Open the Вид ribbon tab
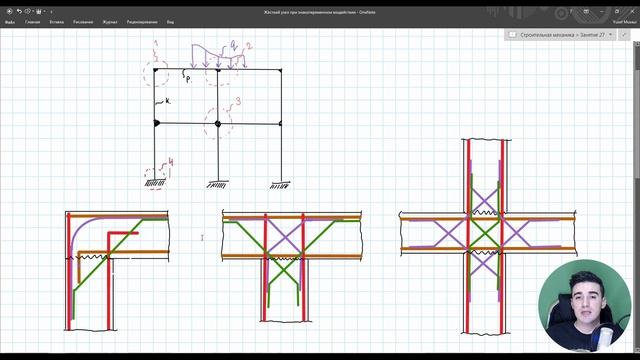Viewport: 640px width, 360px height. click(170, 22)
